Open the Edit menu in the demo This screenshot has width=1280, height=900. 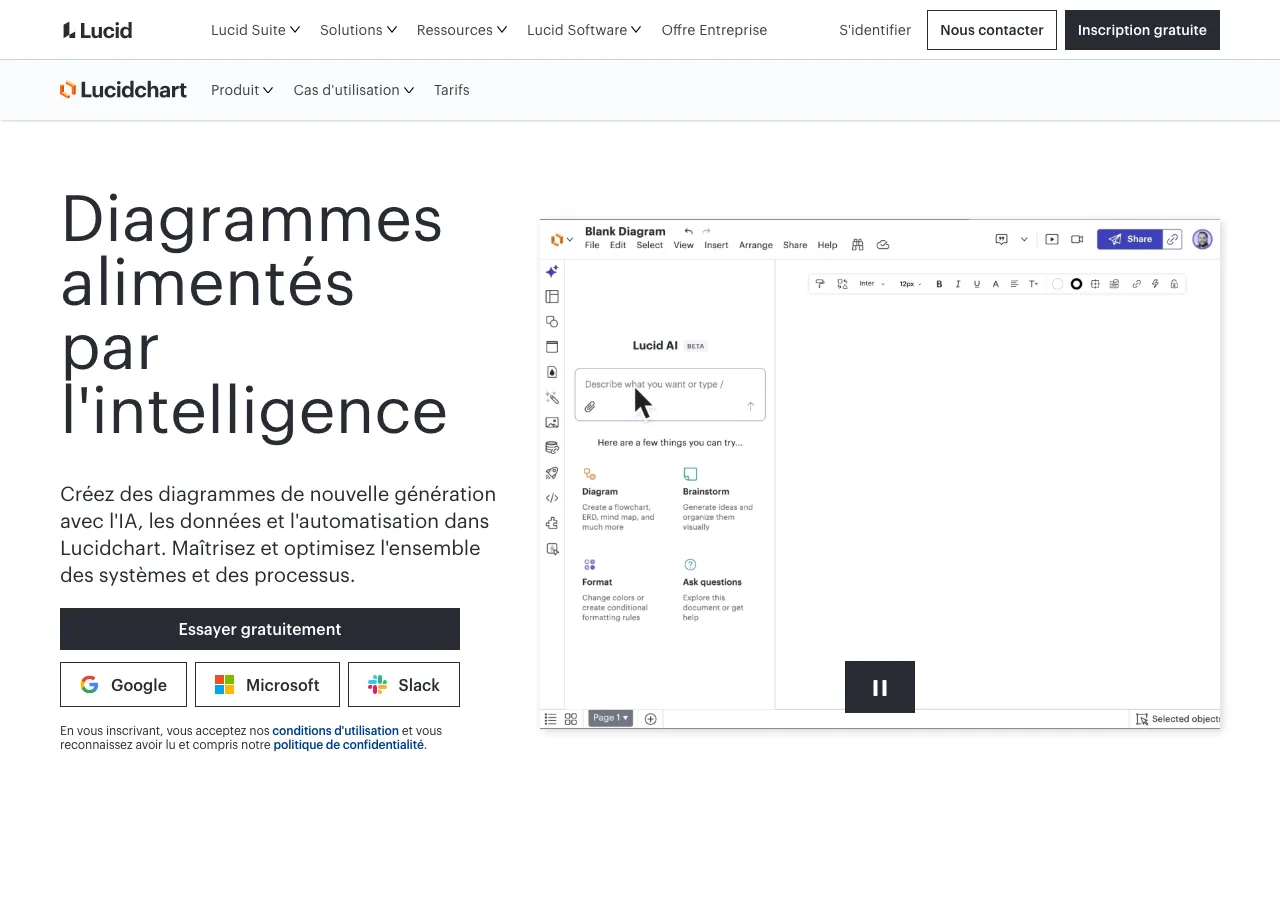click(618, 245)
